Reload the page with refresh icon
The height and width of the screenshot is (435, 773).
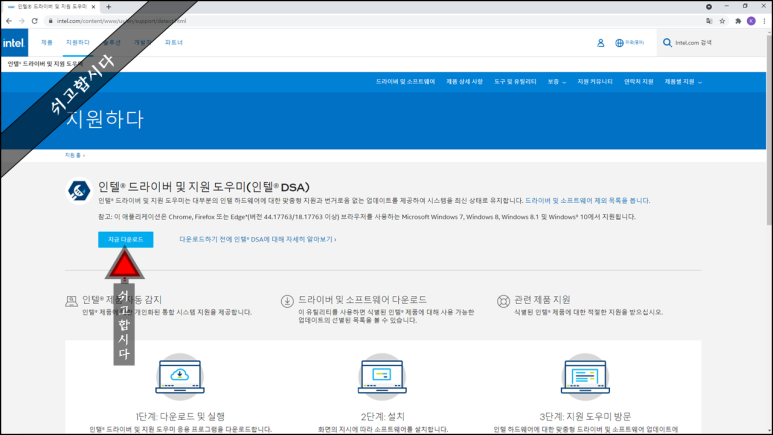click(x=35, y=21)
